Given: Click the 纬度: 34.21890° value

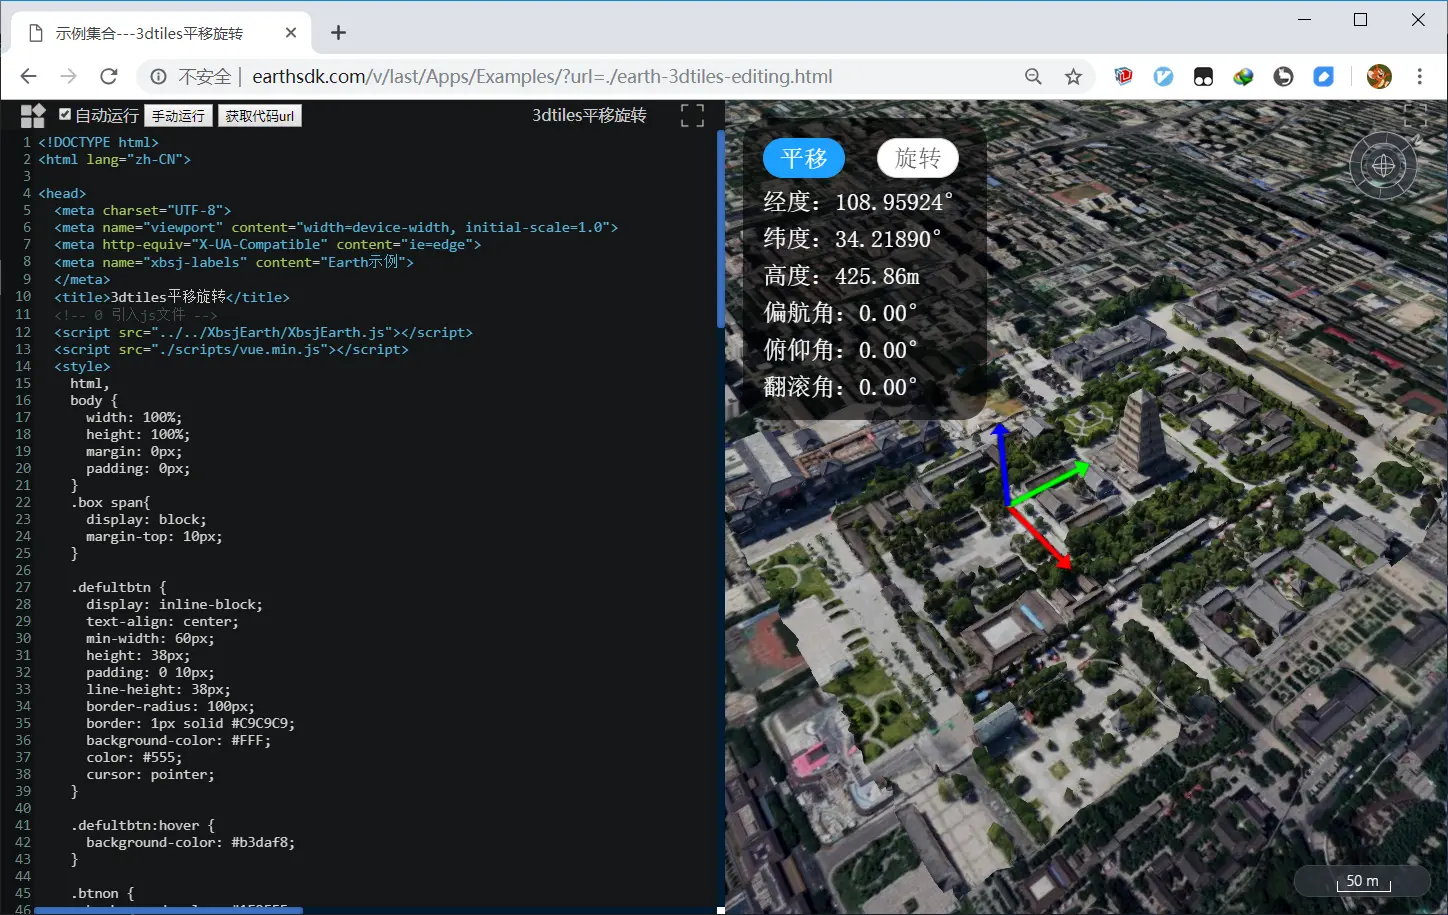Looking at the screenshot, I should (x=852, y=239).
